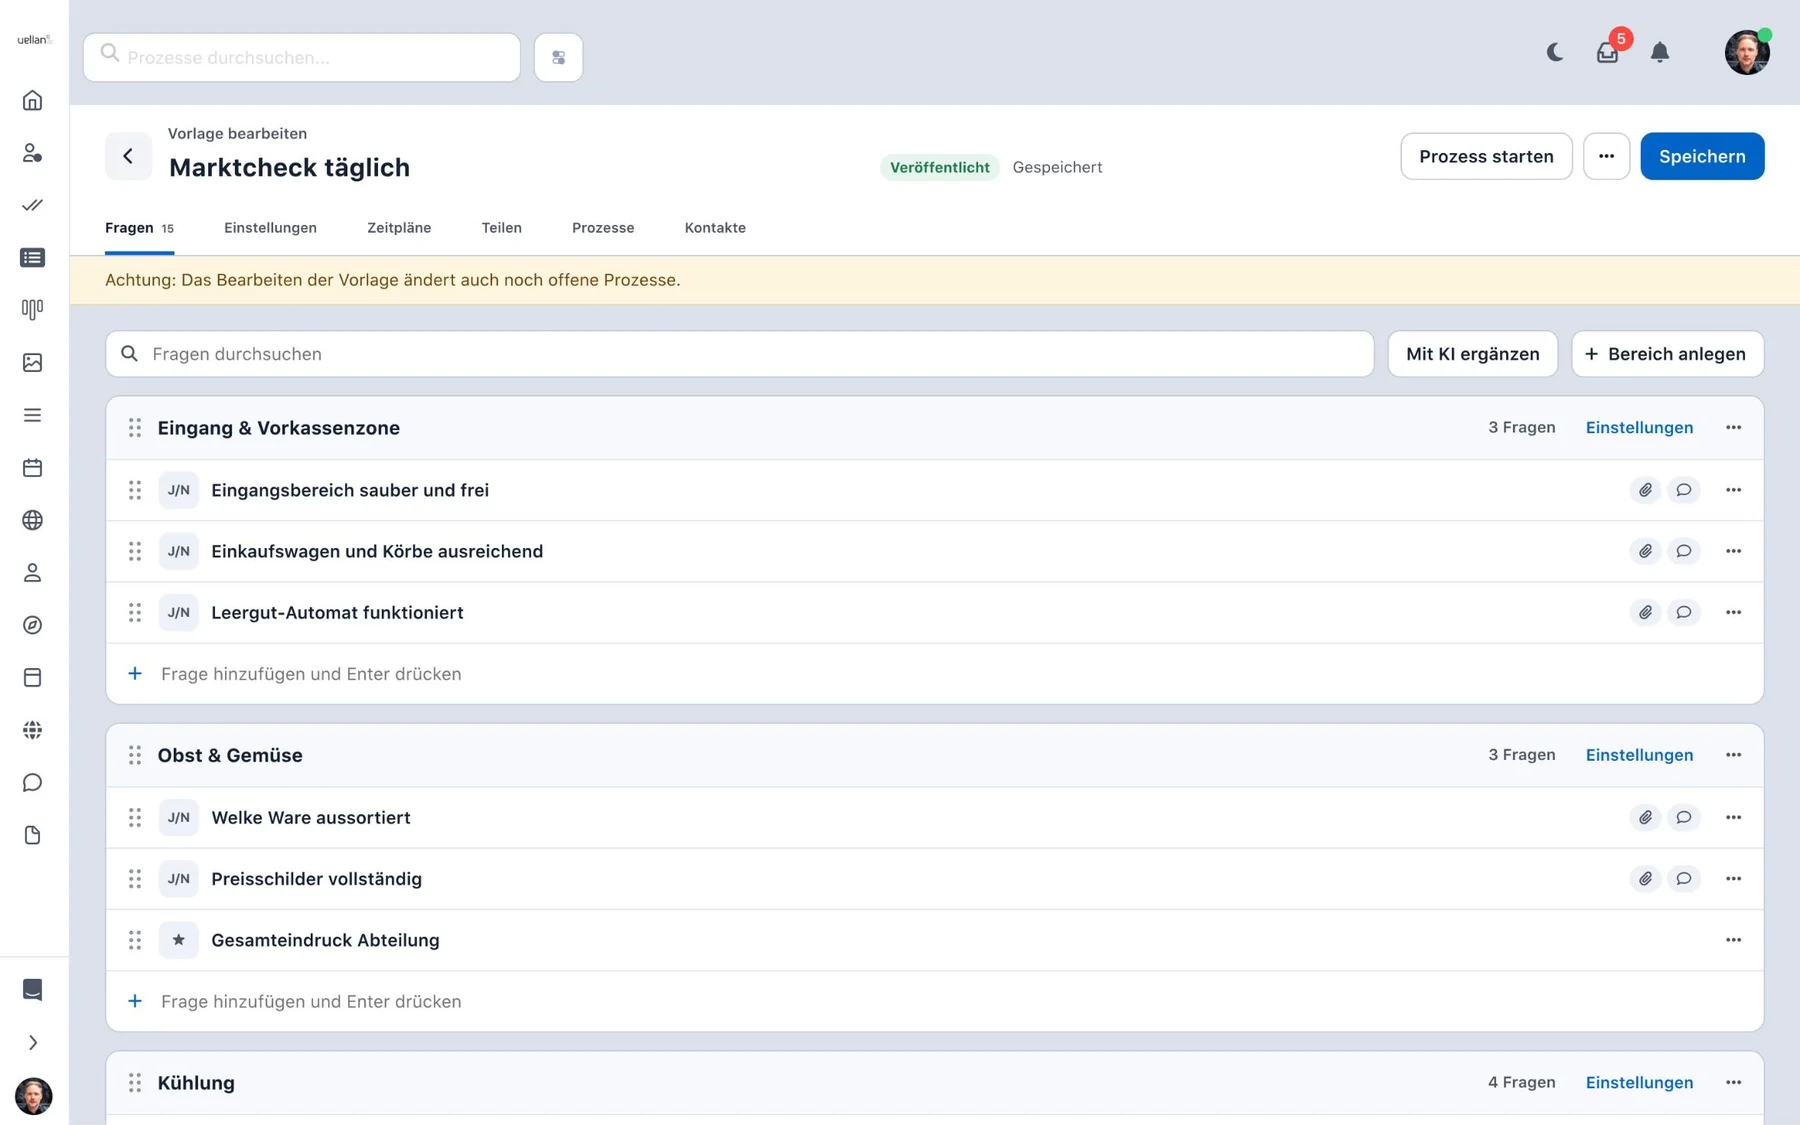The image size is (1800, 1125).
Task: Switch to the Zeitpläne tab
Action: [x=399, y=228]
